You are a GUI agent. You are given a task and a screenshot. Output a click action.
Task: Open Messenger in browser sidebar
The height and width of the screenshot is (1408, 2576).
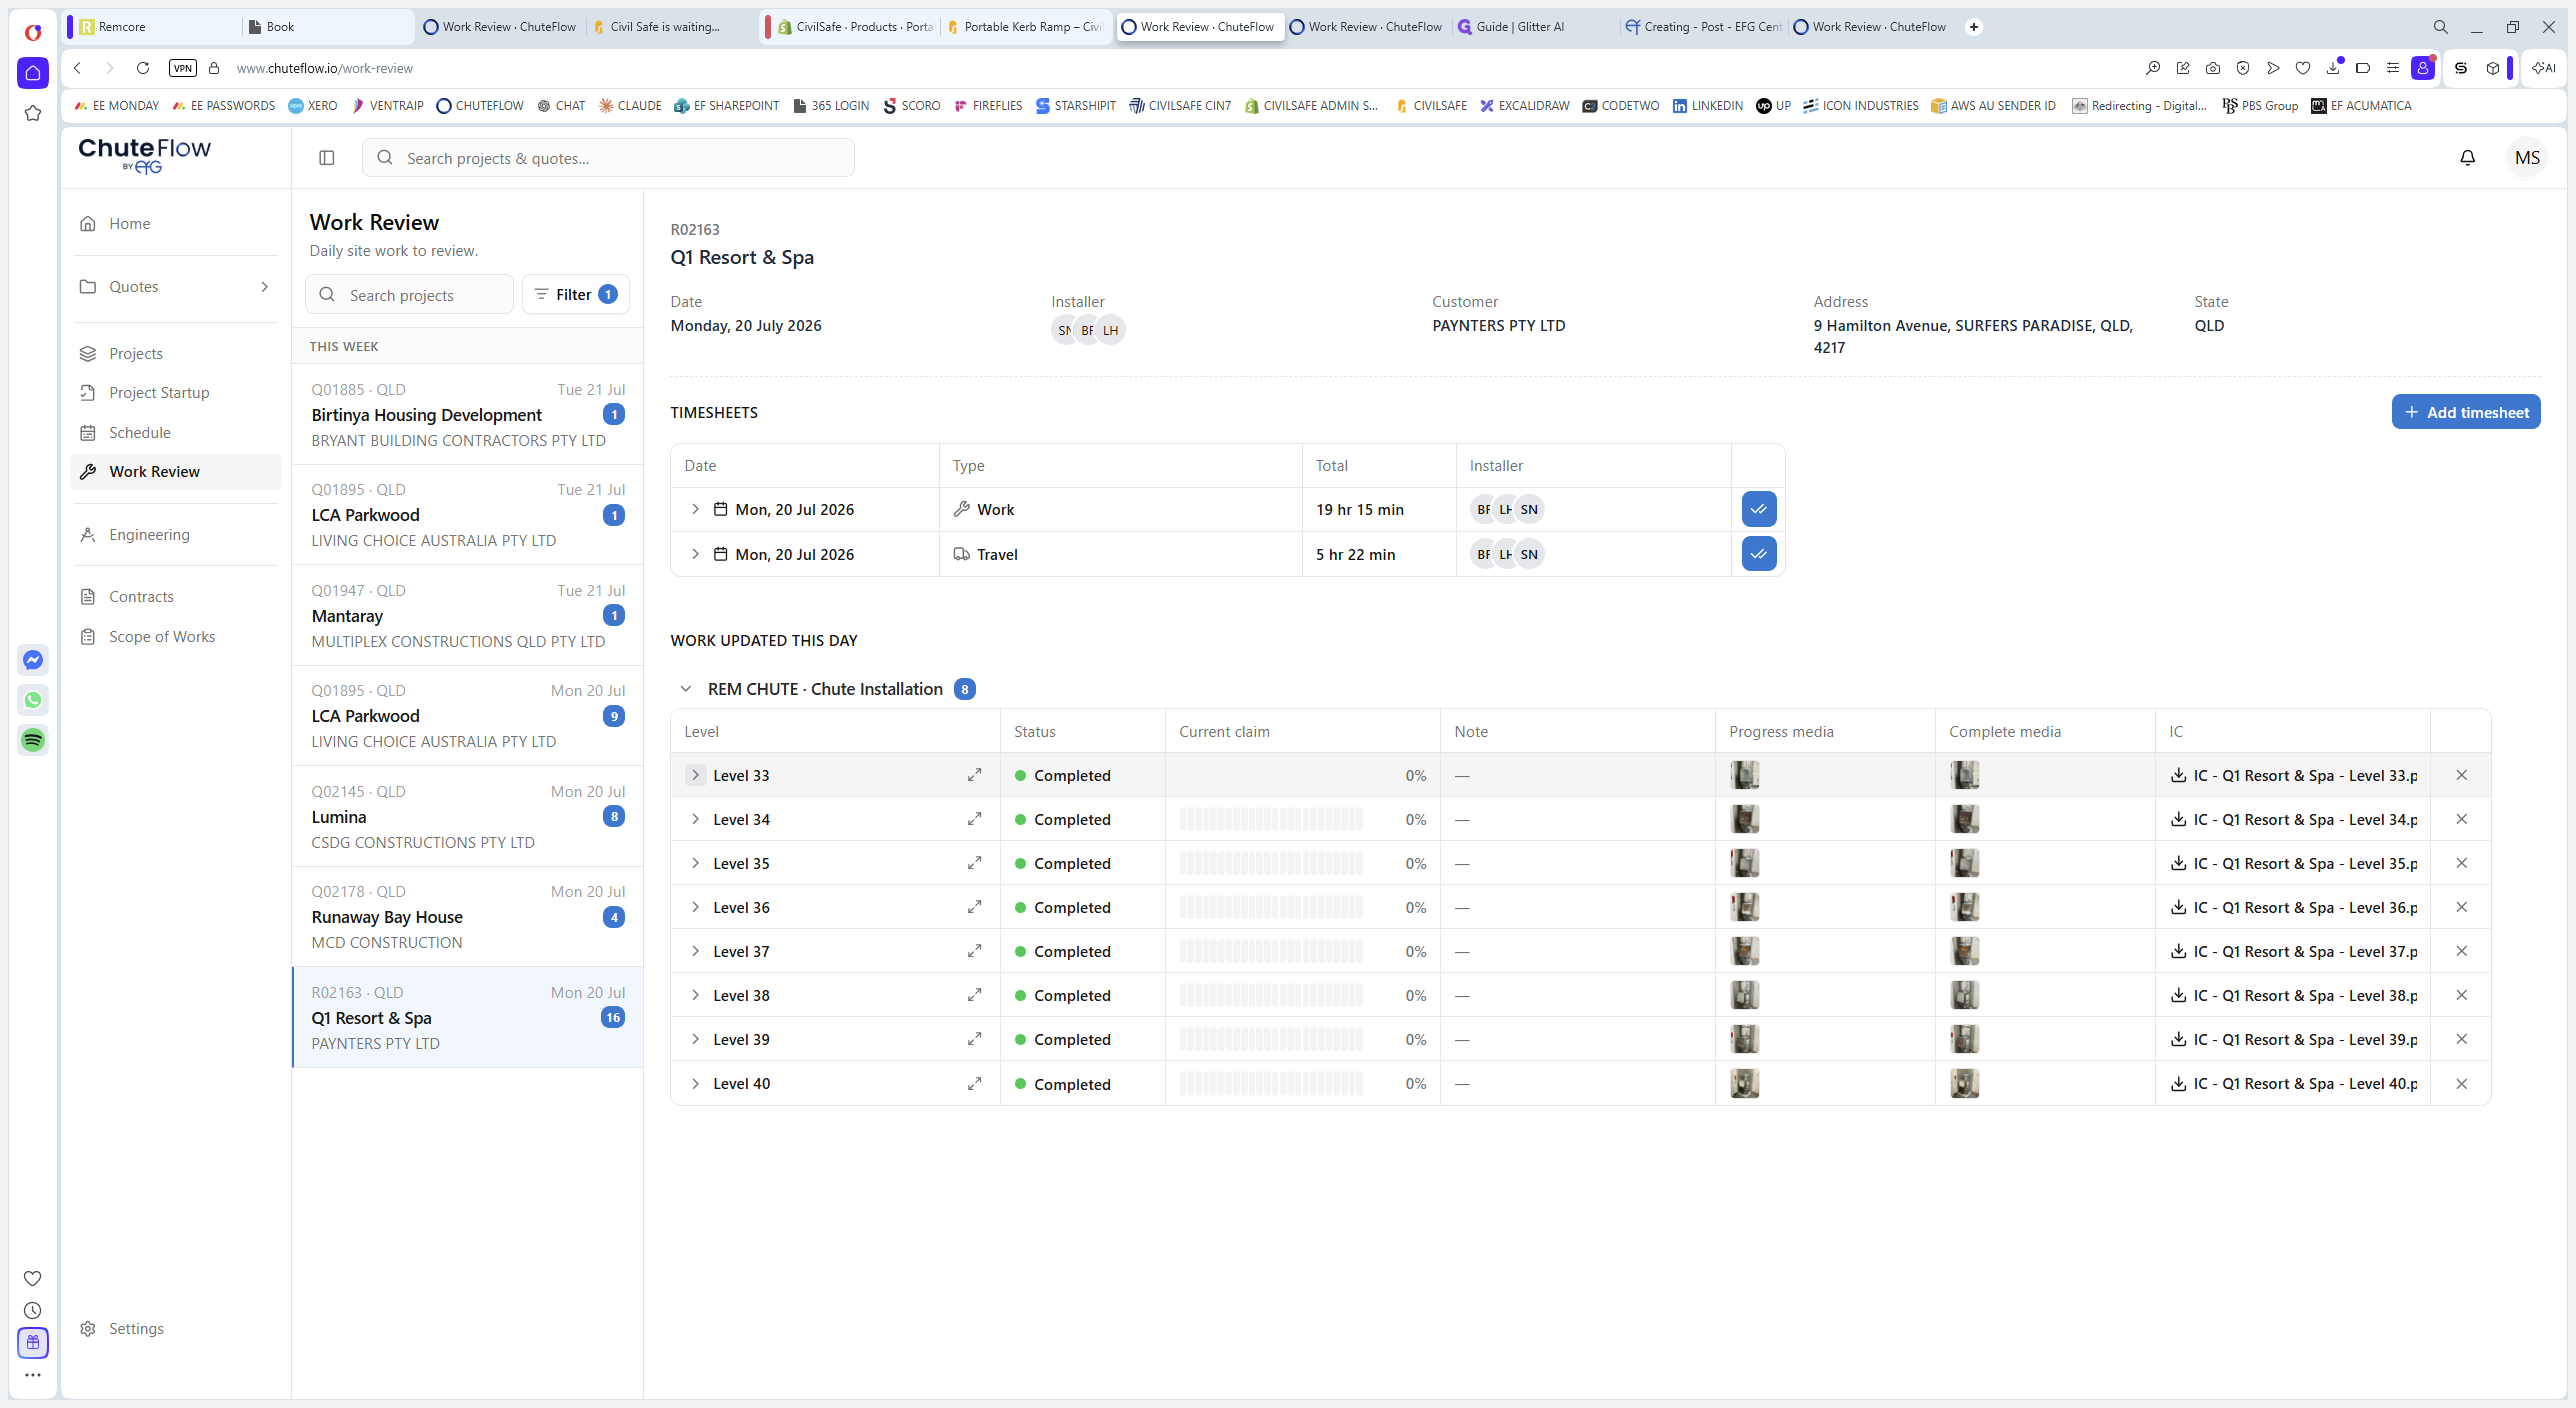33,660
